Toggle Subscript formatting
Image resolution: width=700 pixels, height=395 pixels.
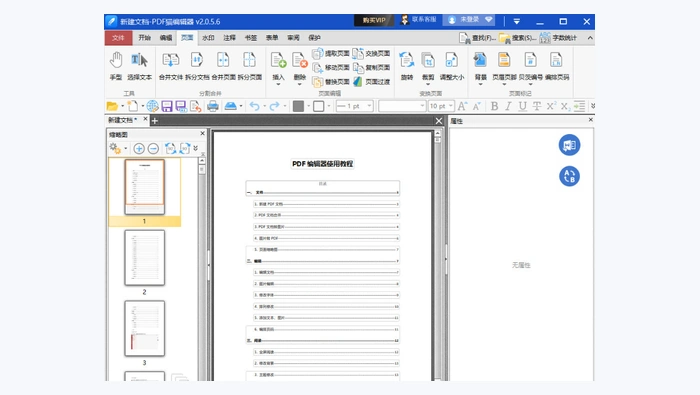tap(565, 106)
